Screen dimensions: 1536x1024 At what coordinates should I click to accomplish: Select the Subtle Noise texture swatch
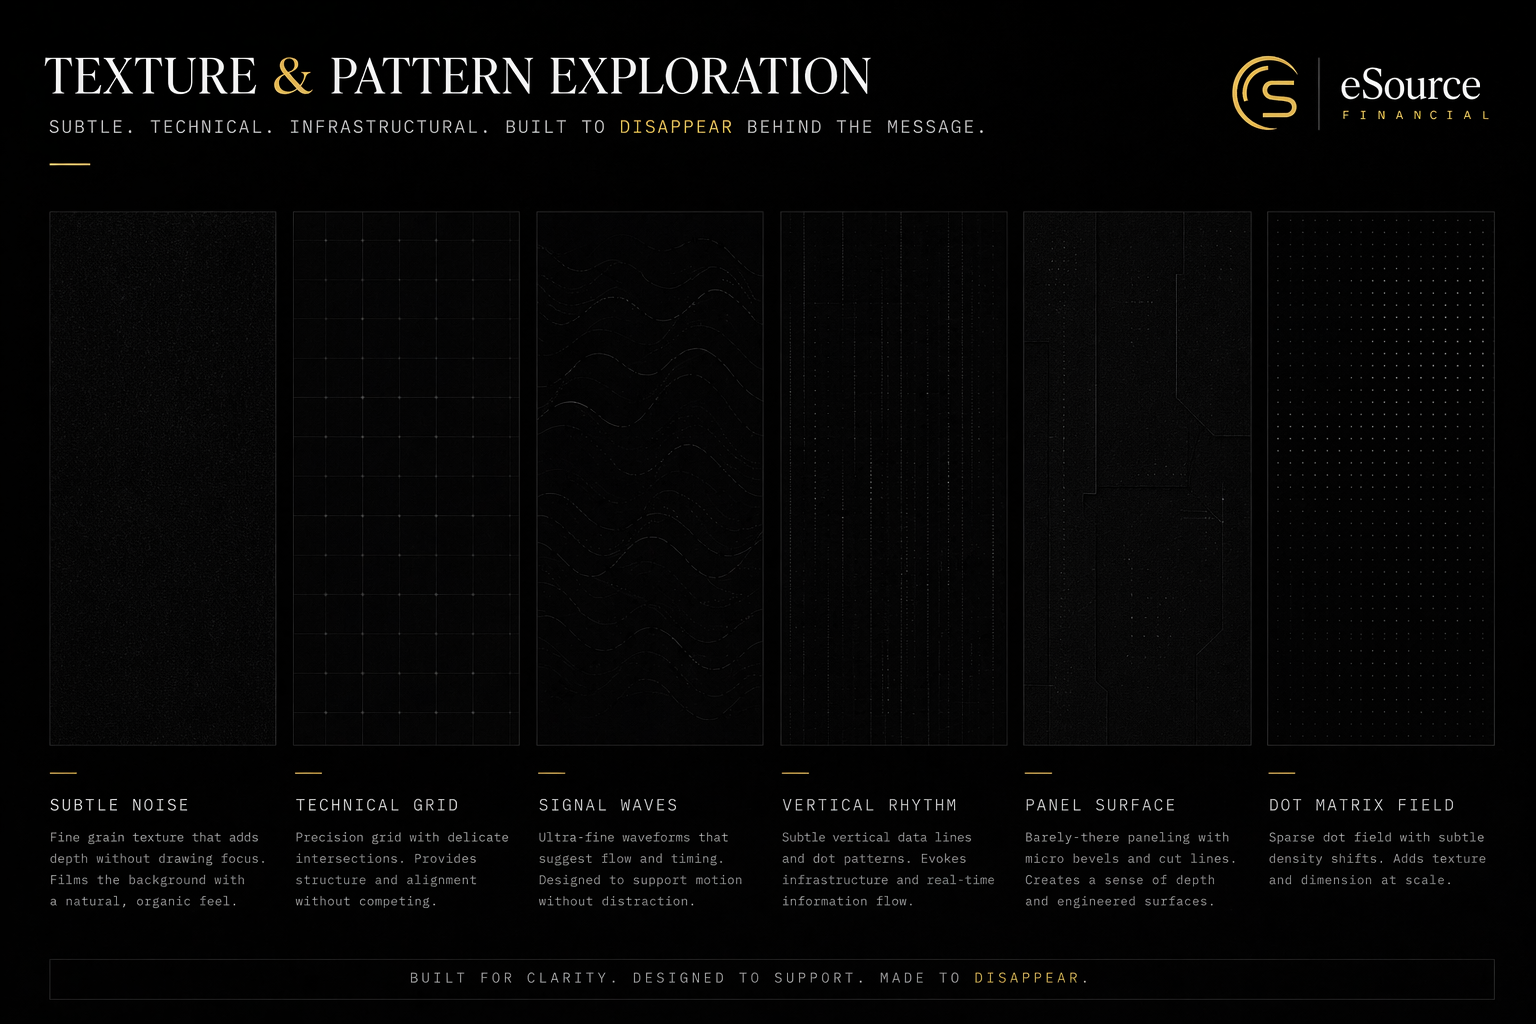tap(162, 478)
